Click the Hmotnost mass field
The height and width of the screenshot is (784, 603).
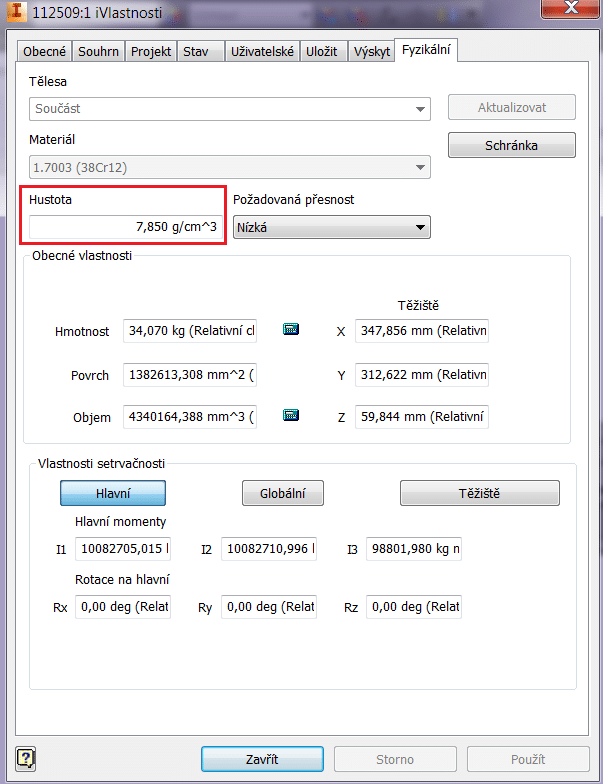point(190,331)
